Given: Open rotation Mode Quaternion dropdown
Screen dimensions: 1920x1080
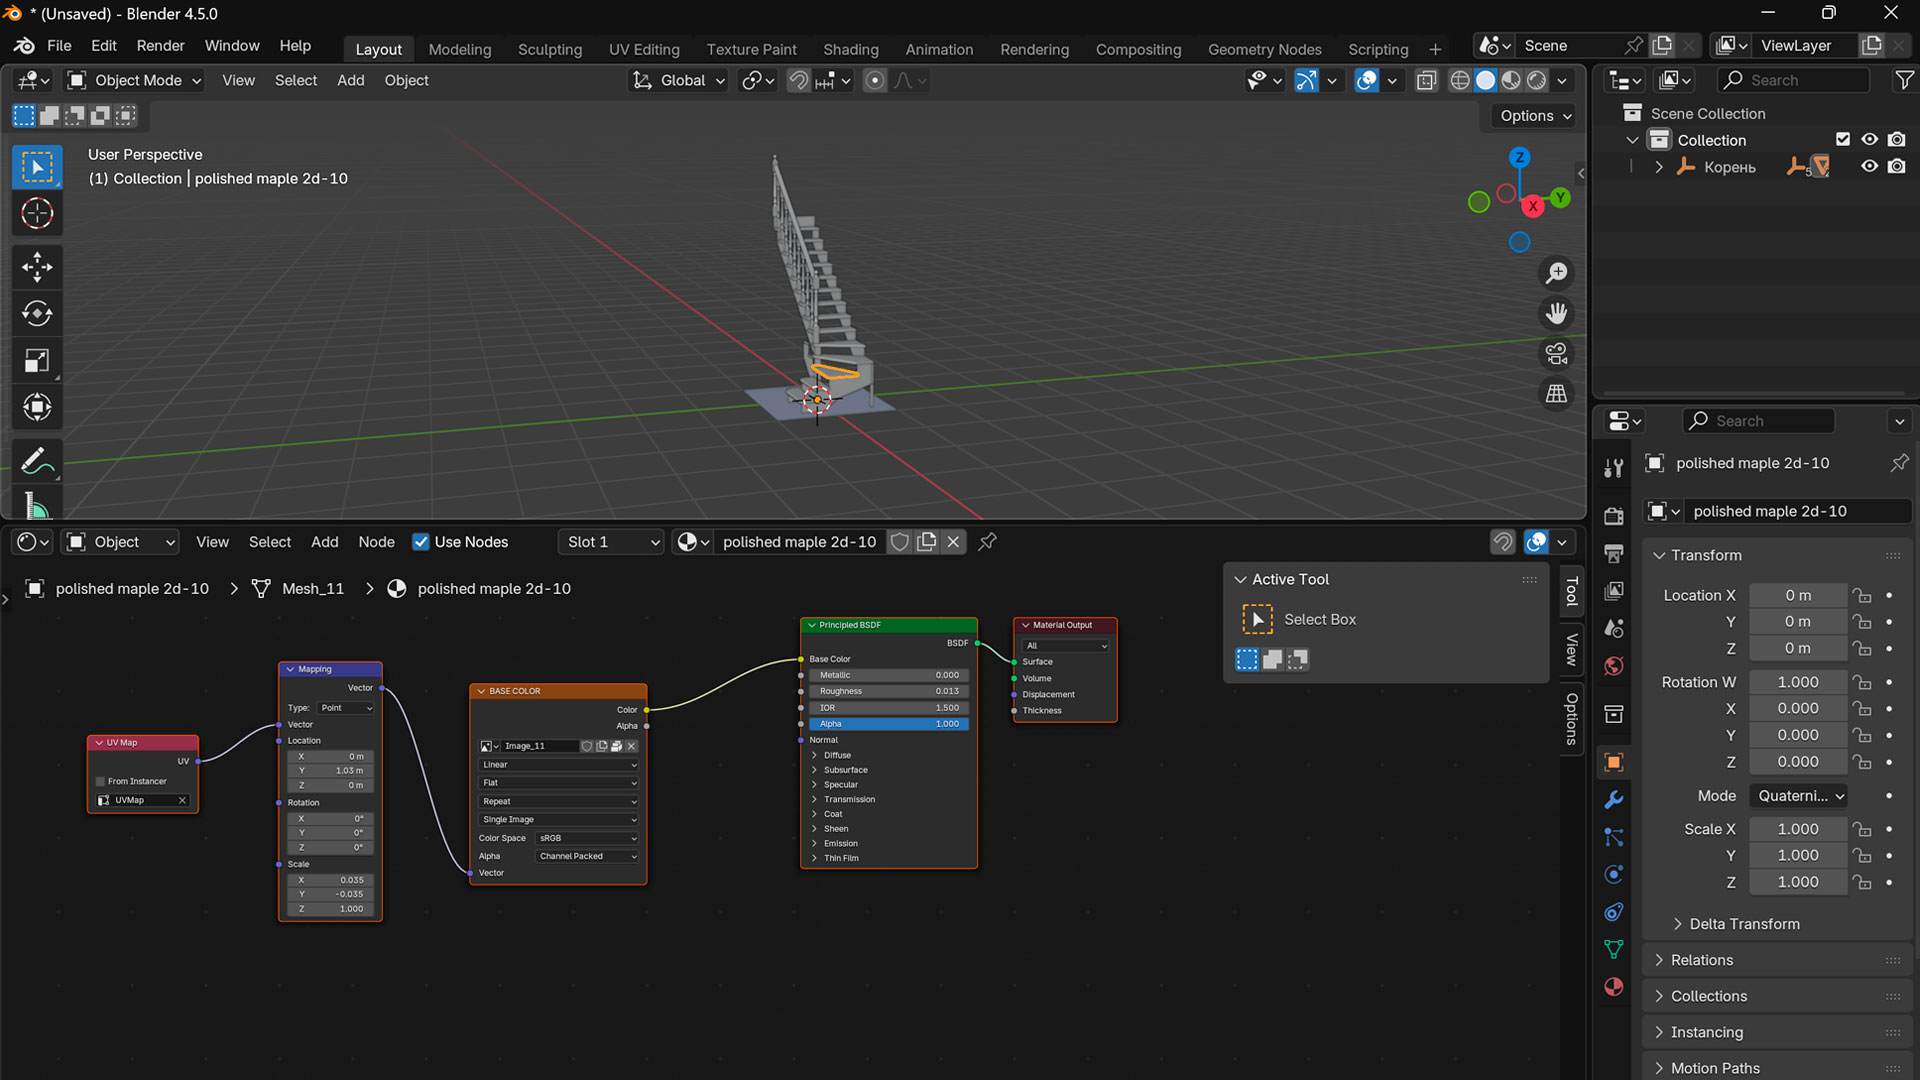Looking at the screenshot, I should 1799,796.
